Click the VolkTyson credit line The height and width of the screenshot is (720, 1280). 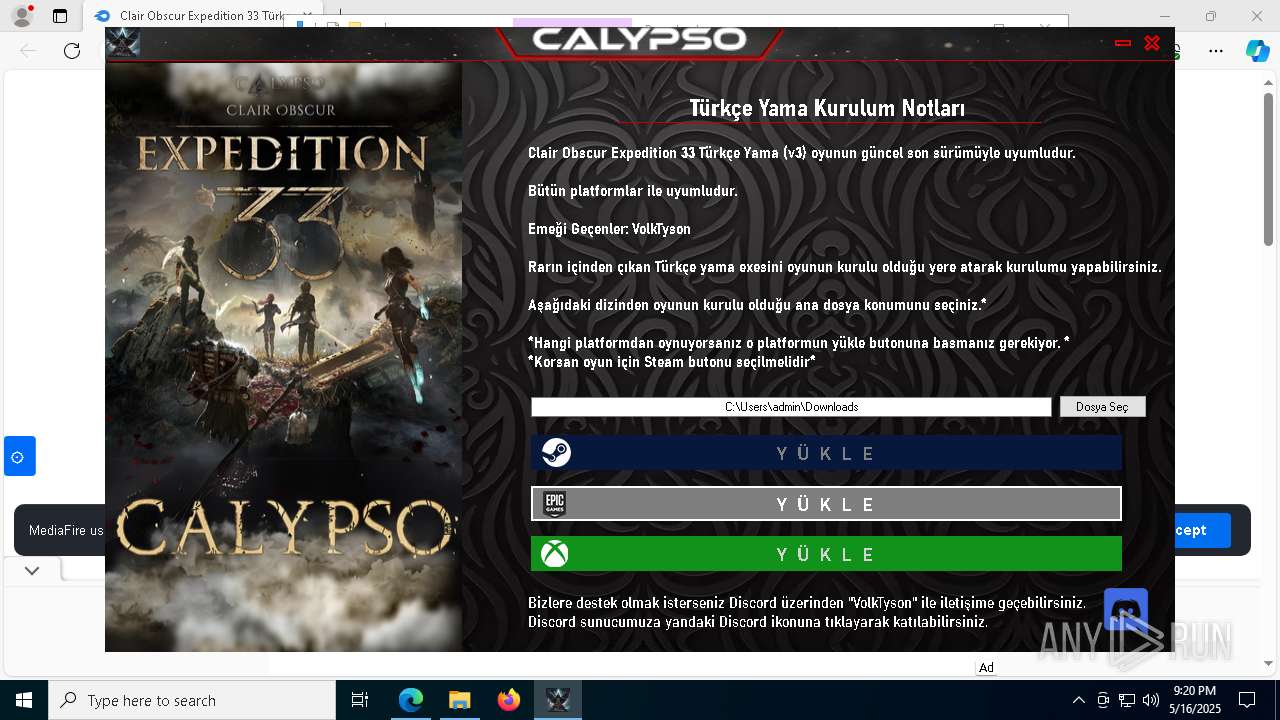coord(609,229)
